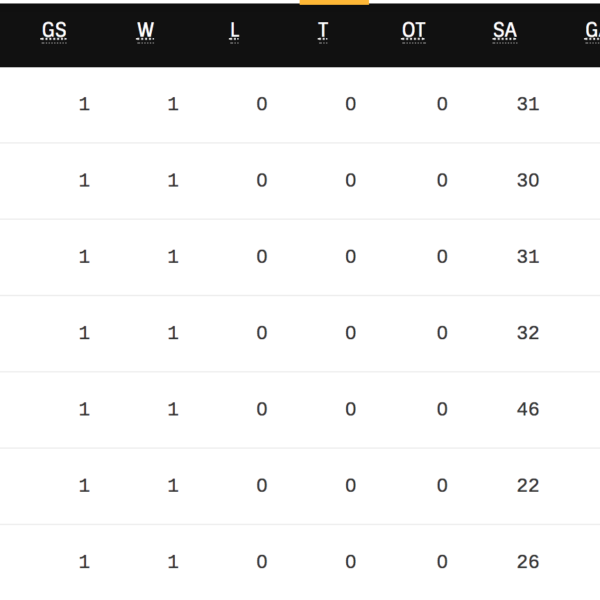Click the GS value in the 46 SA row
The height and width of the screenshot is (600, 600).
(84, 409)
